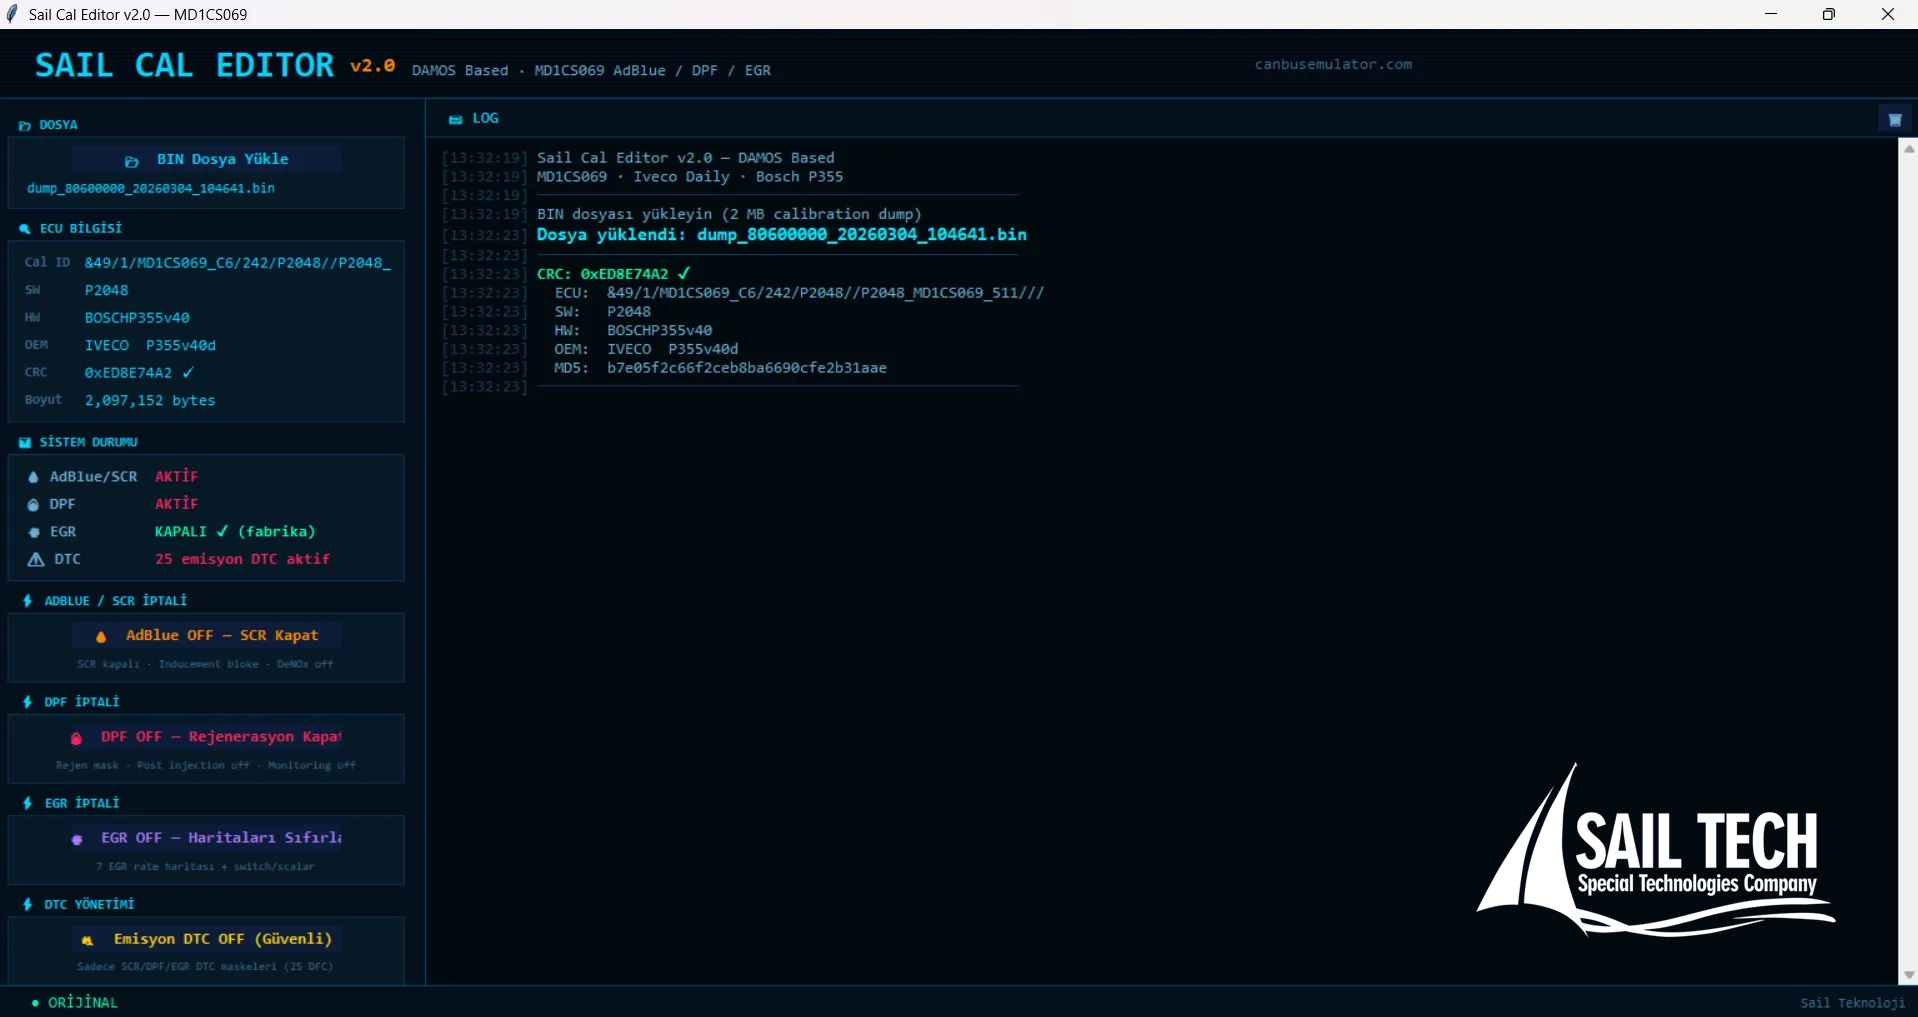Viewport: 1918px width, 1017px height.
Task: Click 25 emisyon DTC aktif text
Action: click(242, 559)
